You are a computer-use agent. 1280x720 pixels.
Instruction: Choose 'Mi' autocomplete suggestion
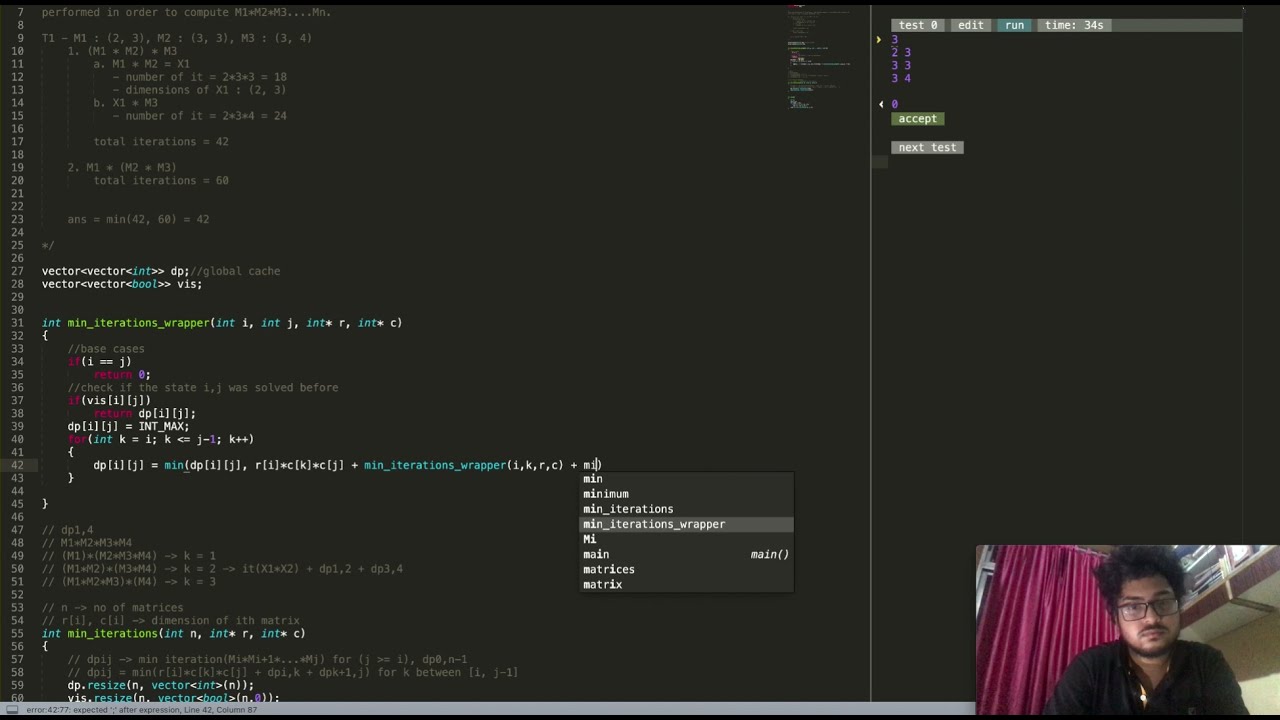tap(687, 539)
